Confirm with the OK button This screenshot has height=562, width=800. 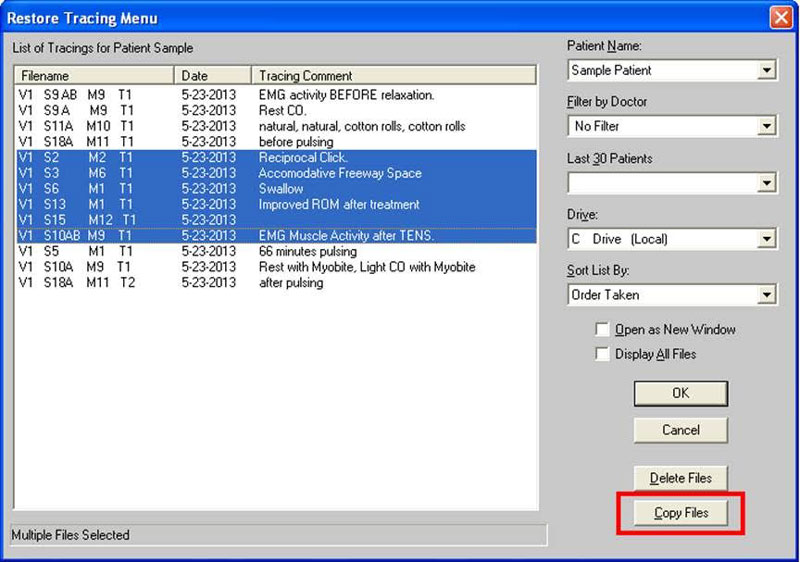coord(680,393)
